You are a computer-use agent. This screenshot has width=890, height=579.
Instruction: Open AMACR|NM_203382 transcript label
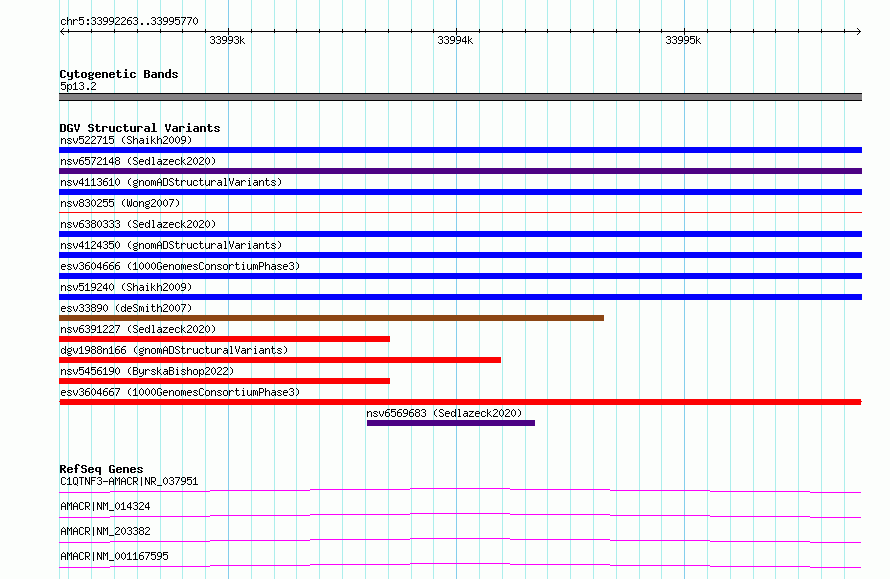click(x=105, y=531)
